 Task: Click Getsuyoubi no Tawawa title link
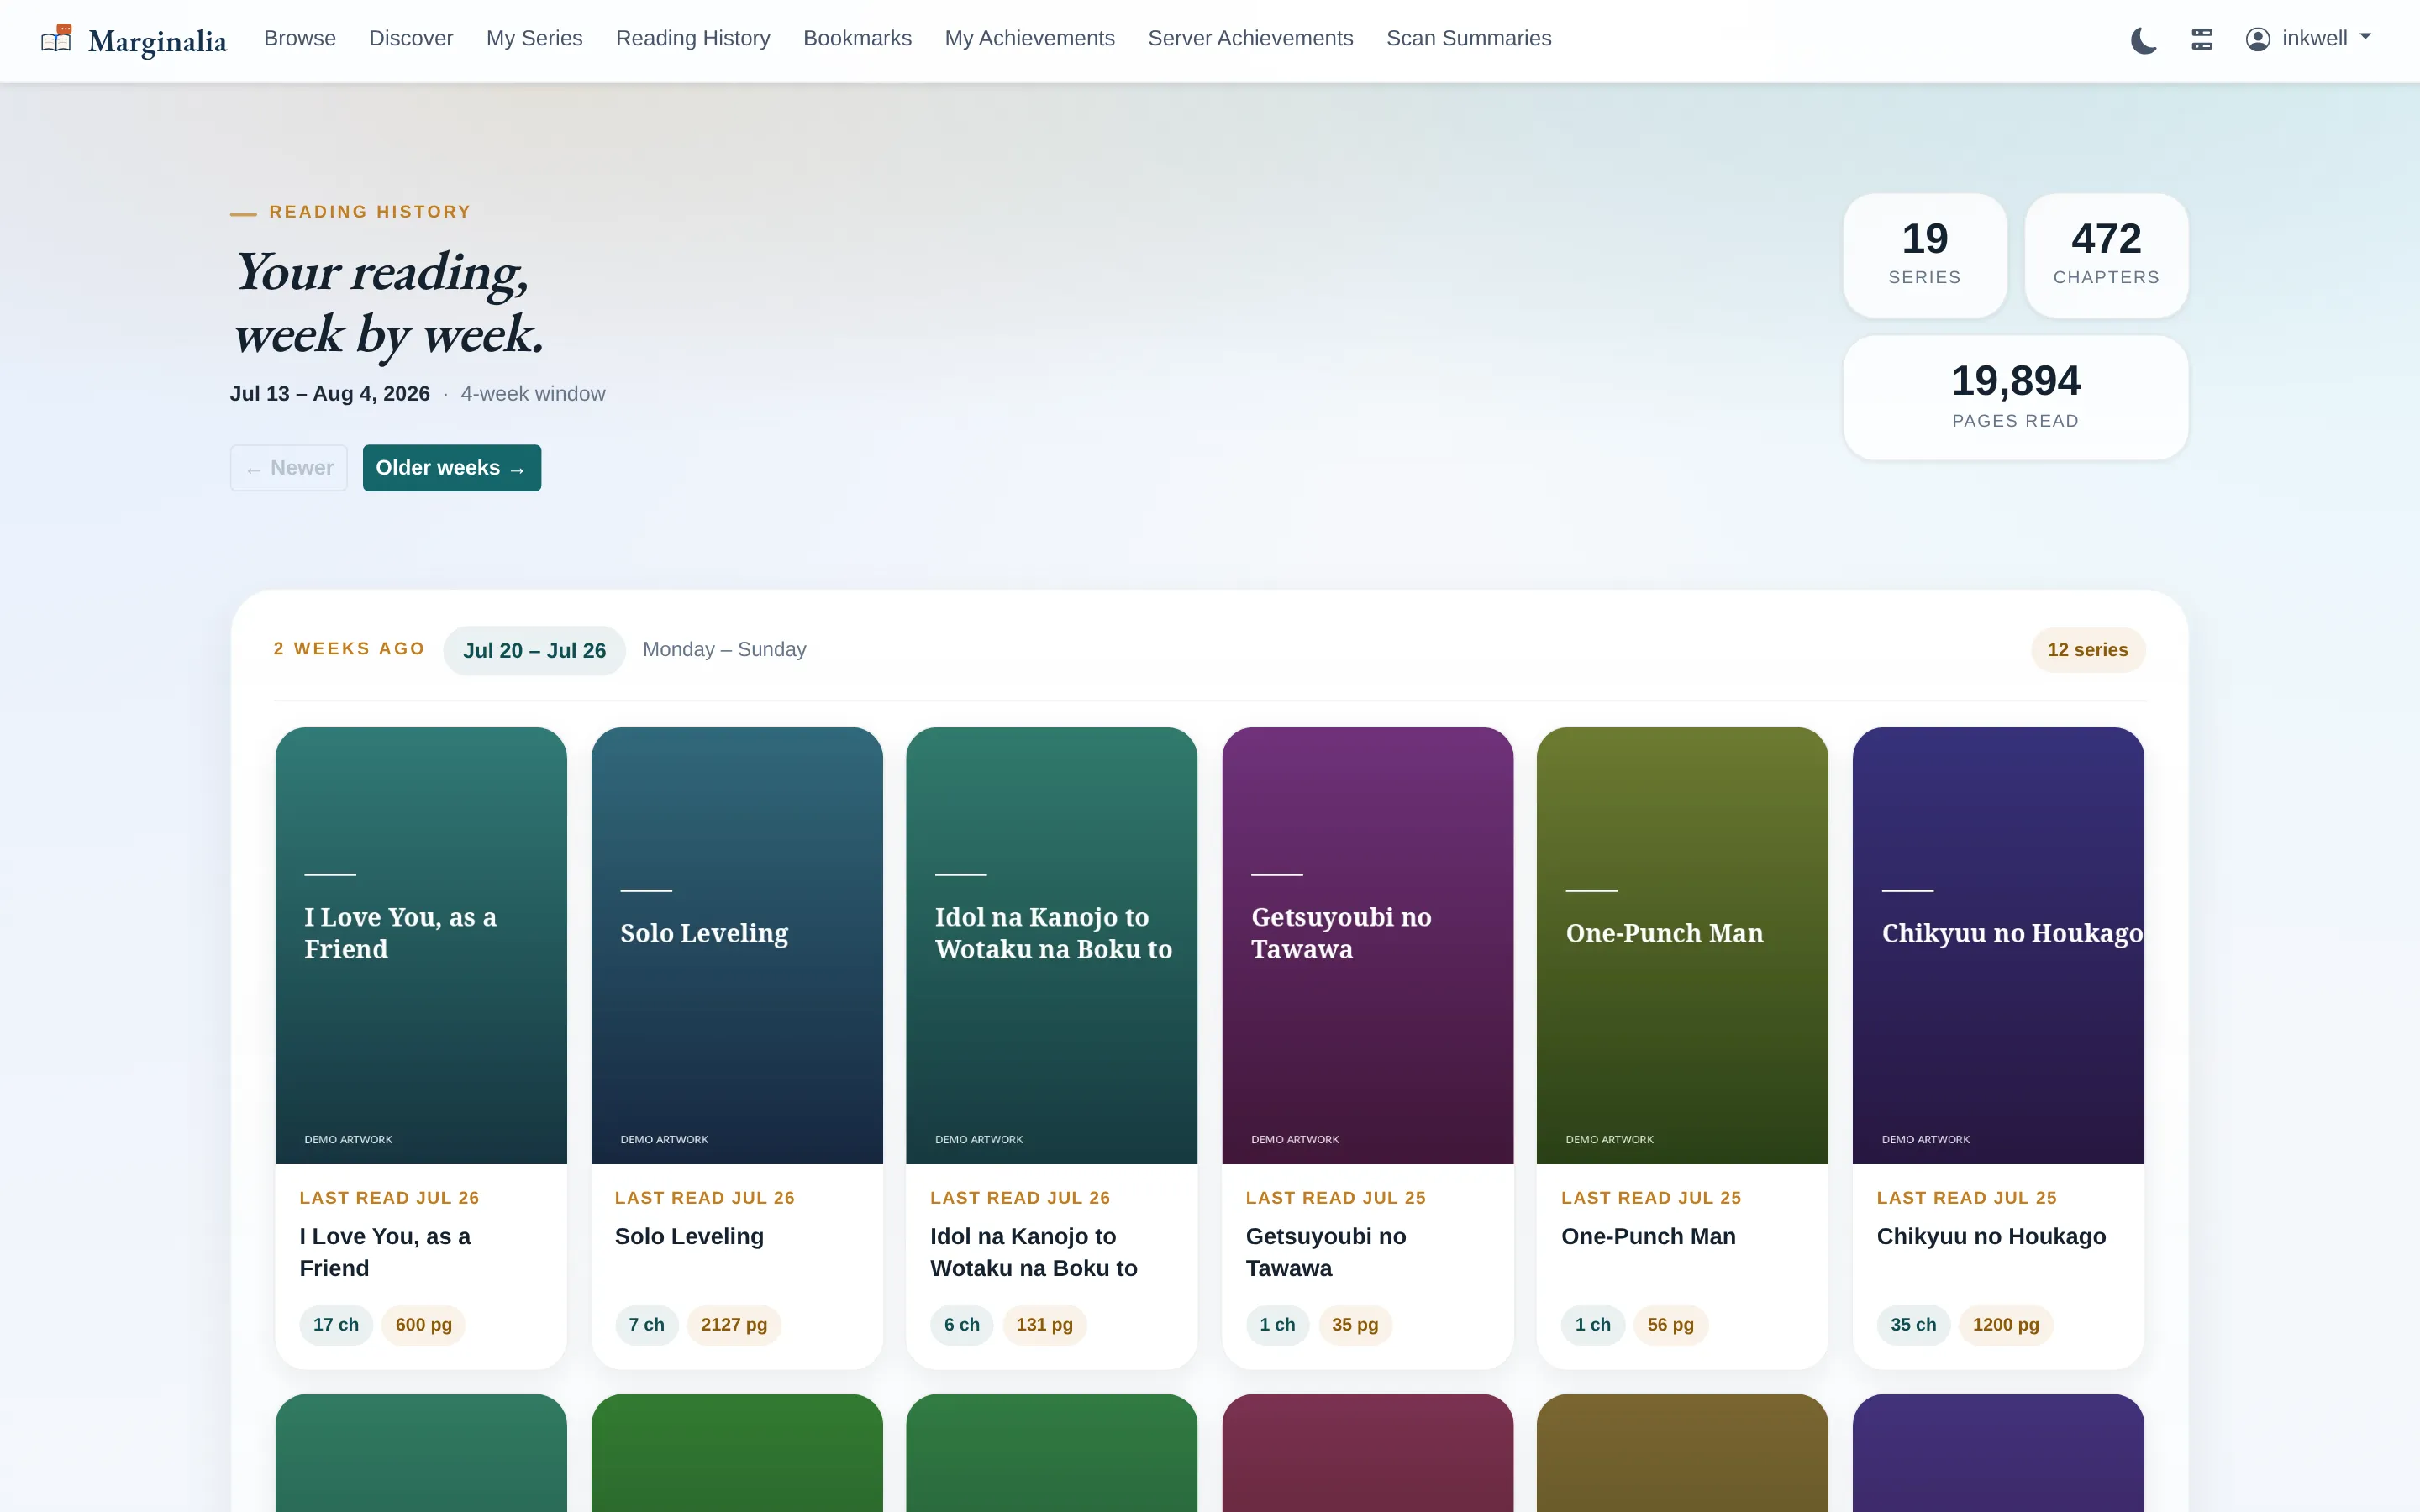(1326, 1252)
